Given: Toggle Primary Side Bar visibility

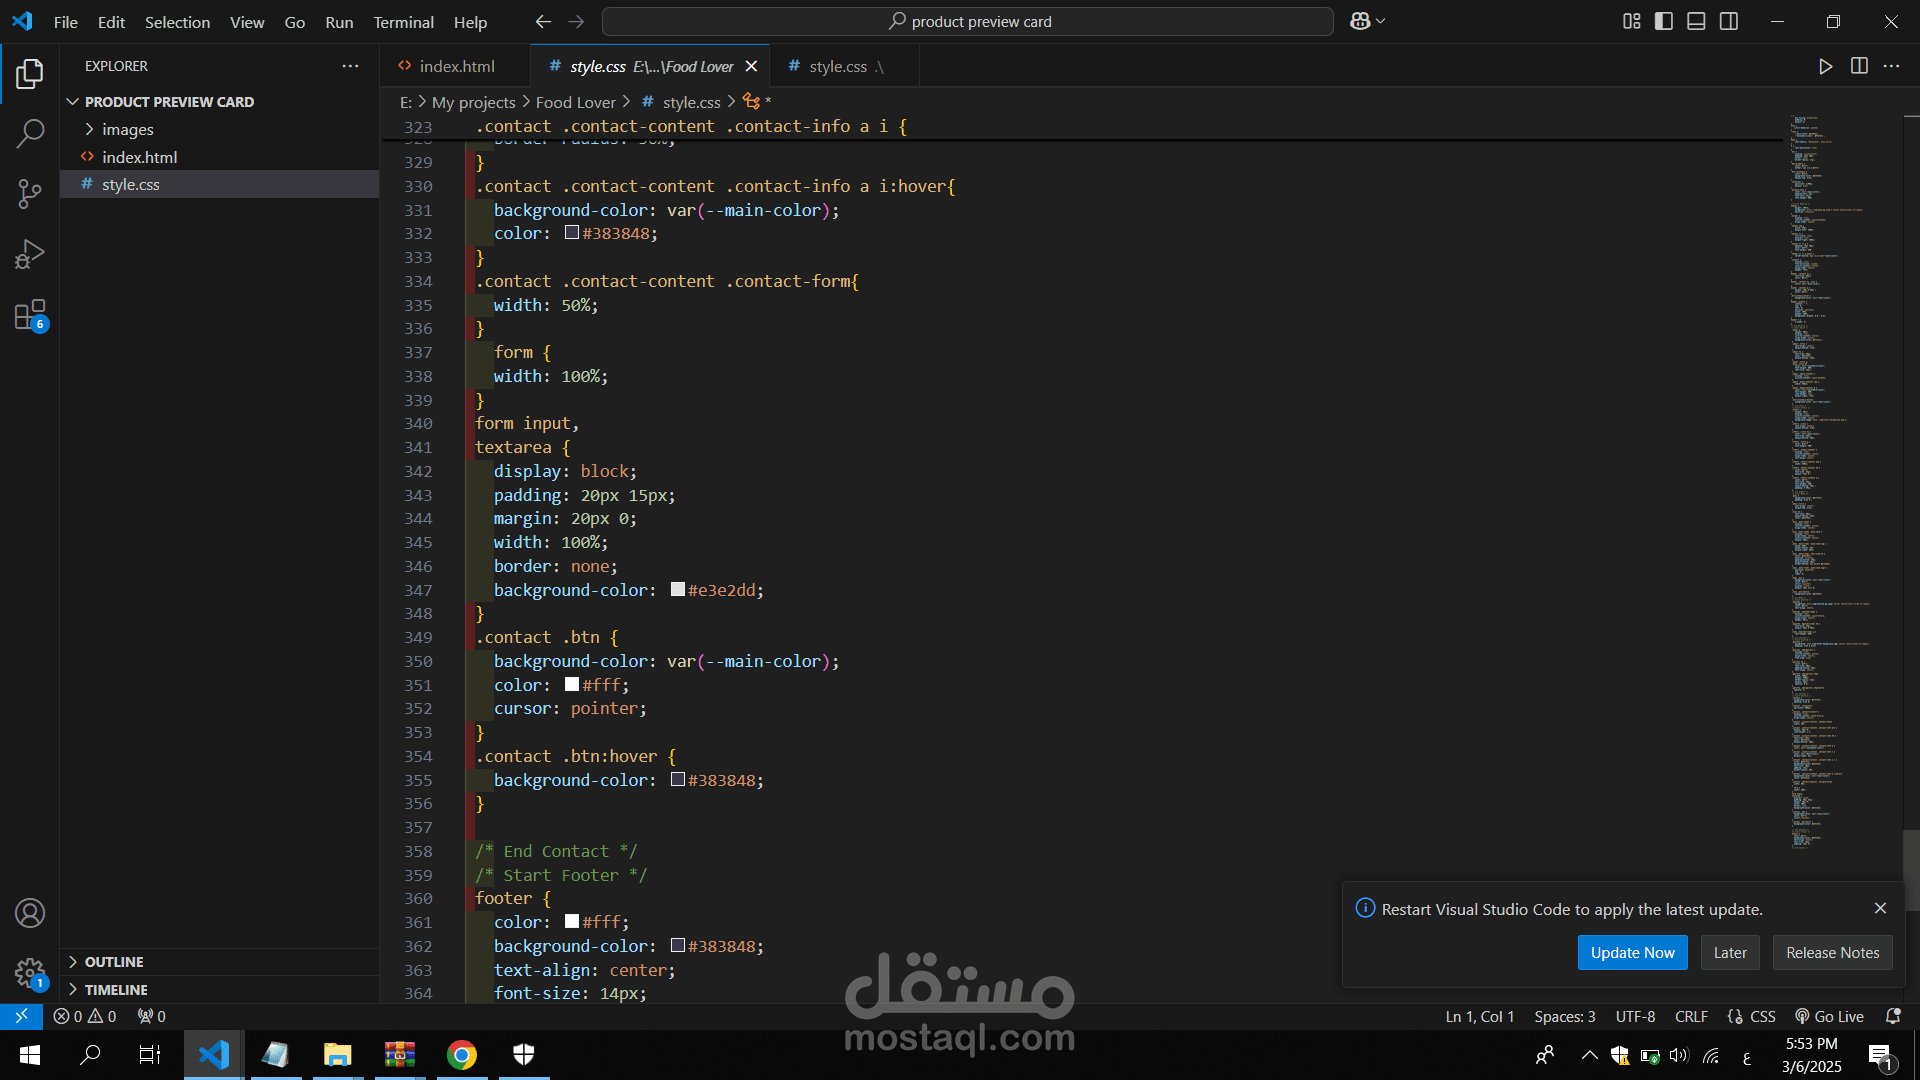Looking at the screenshot, I should tap(1664, 21).
